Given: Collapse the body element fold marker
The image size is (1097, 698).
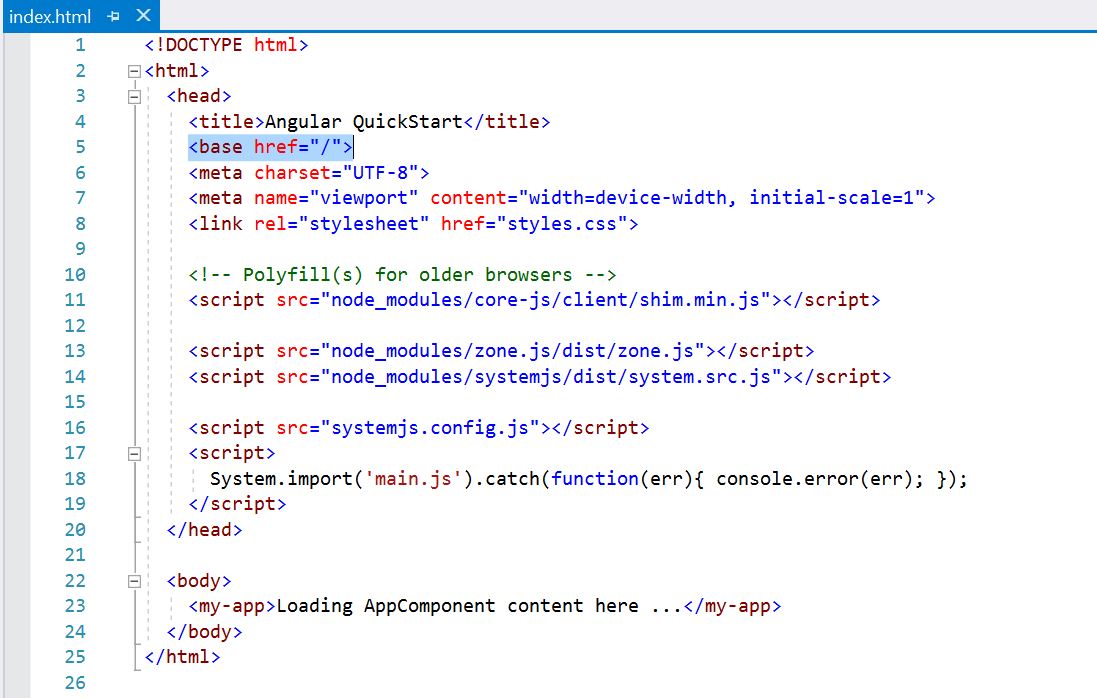Looking at the screenshot, I should click(x=134, y=580).
